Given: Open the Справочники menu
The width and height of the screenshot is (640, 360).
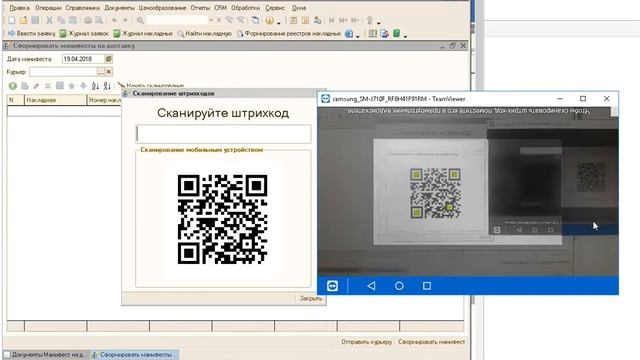Looking at the screenshot, I should click(82, 8).
